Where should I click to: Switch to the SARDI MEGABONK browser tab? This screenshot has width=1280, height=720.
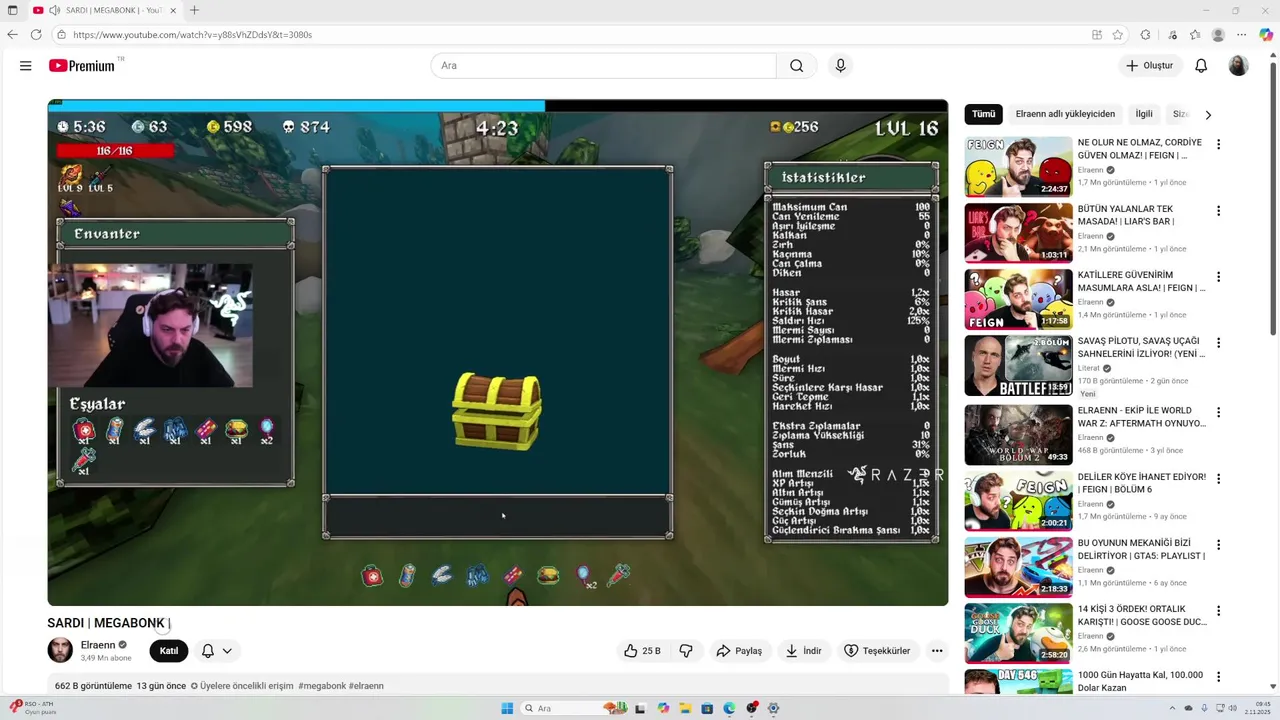pyautogui.click(x=105, y=10)
